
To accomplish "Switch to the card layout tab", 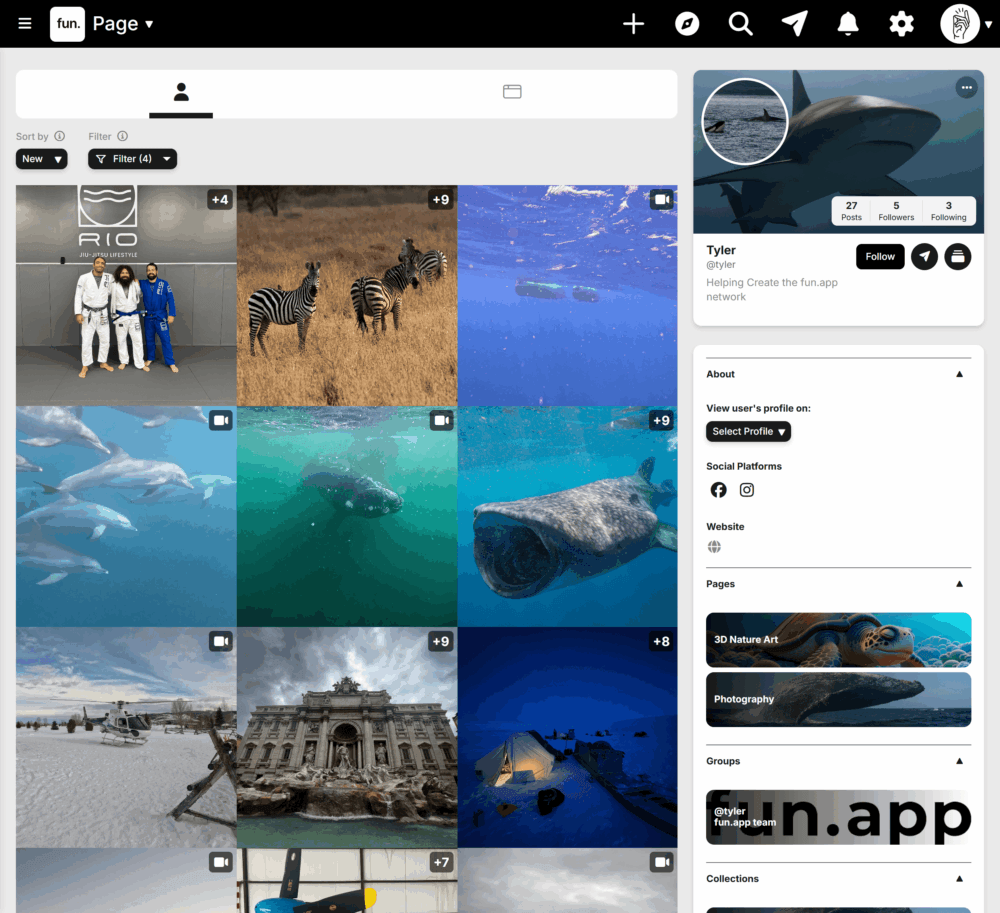I will (512, 92).
